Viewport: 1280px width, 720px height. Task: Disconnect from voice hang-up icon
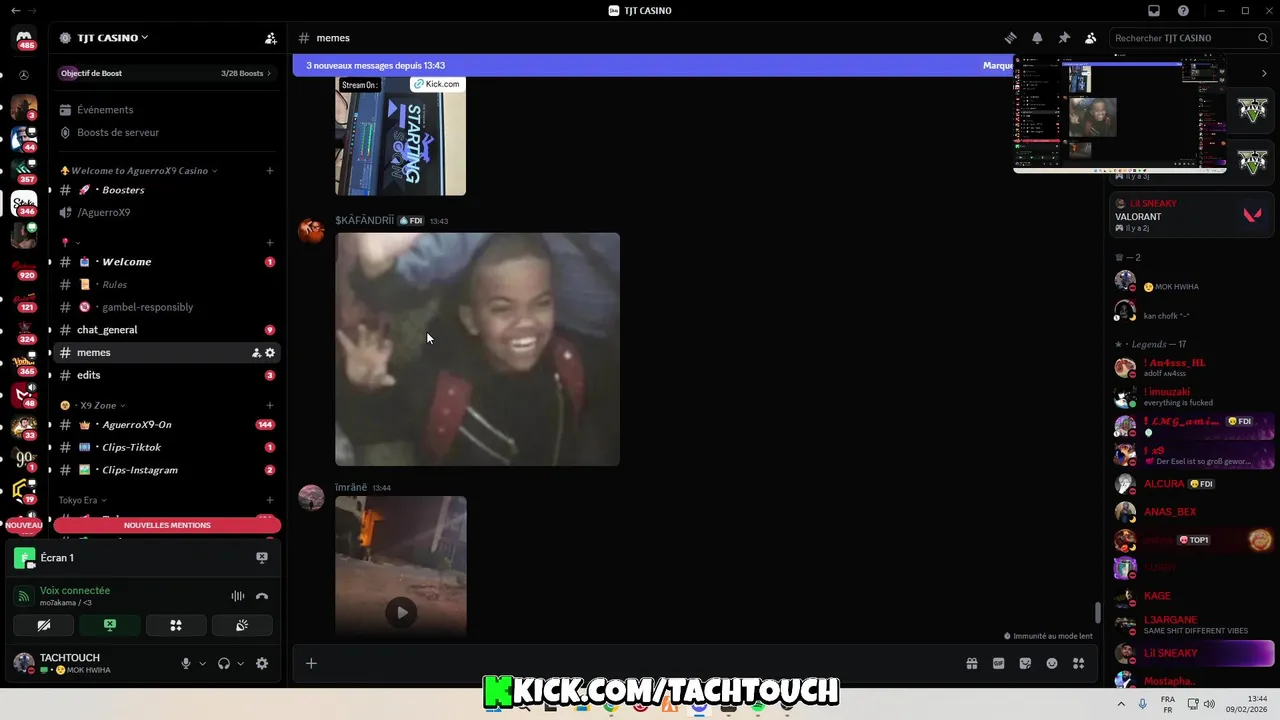pyautogui.click(x=262, y=596)
